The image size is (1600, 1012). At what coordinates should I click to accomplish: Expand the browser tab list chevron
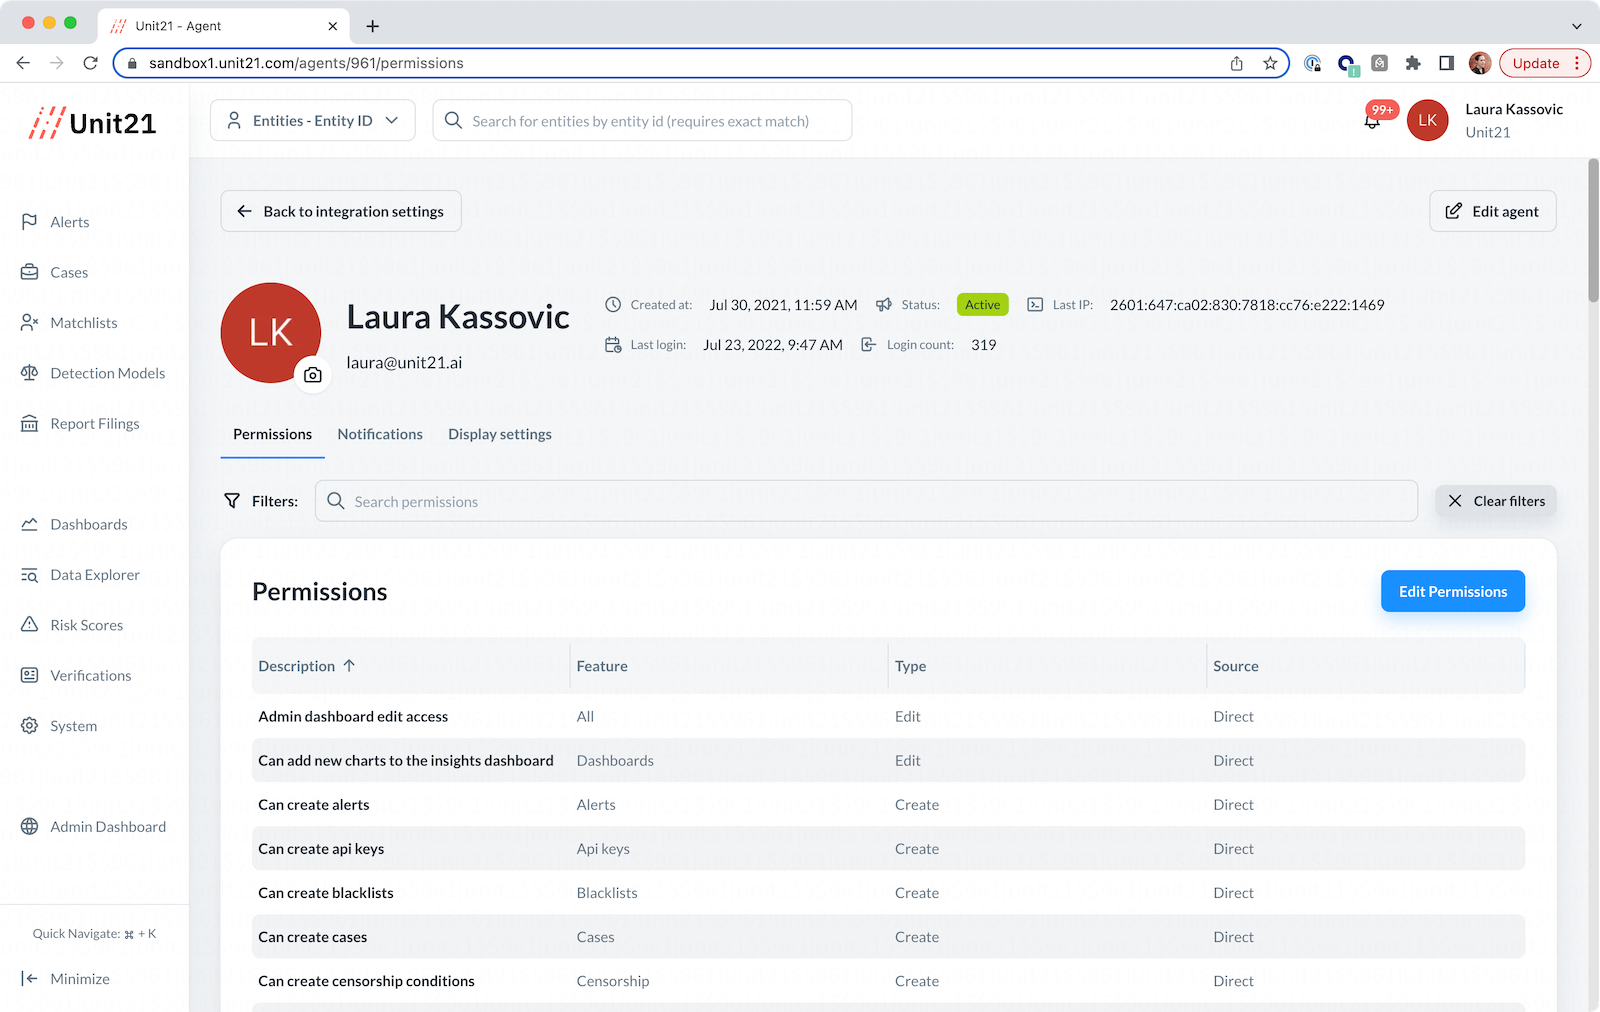[x=1577, y=26]
